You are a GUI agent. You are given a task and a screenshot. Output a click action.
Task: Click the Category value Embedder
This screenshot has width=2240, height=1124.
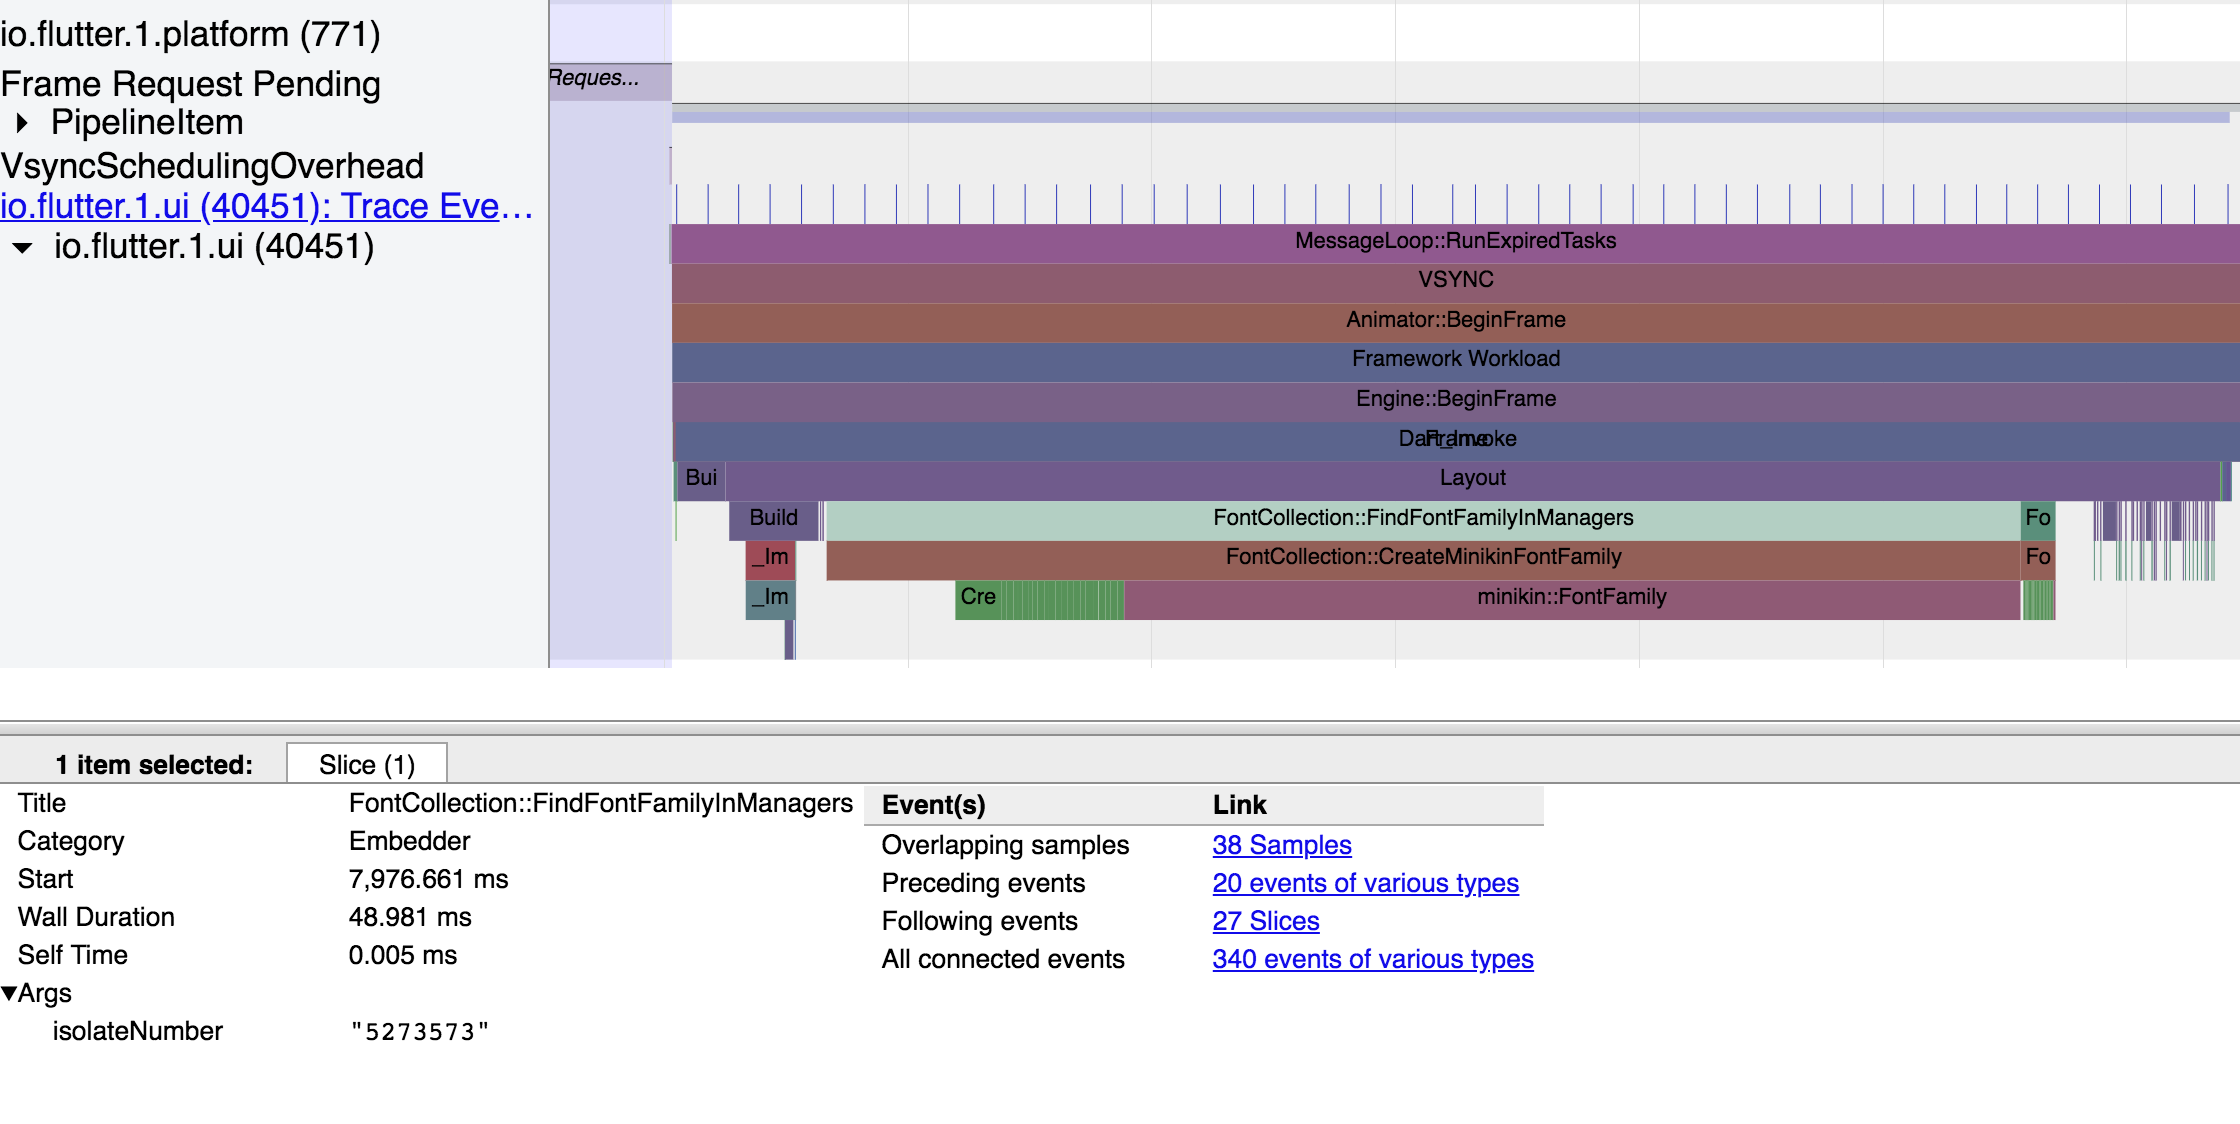coord(409,841)
